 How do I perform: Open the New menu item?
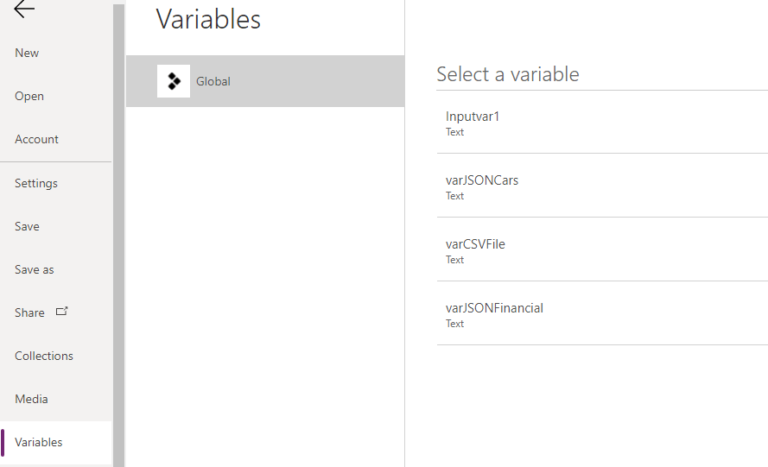pyautogui.click(x=27, y=53)
